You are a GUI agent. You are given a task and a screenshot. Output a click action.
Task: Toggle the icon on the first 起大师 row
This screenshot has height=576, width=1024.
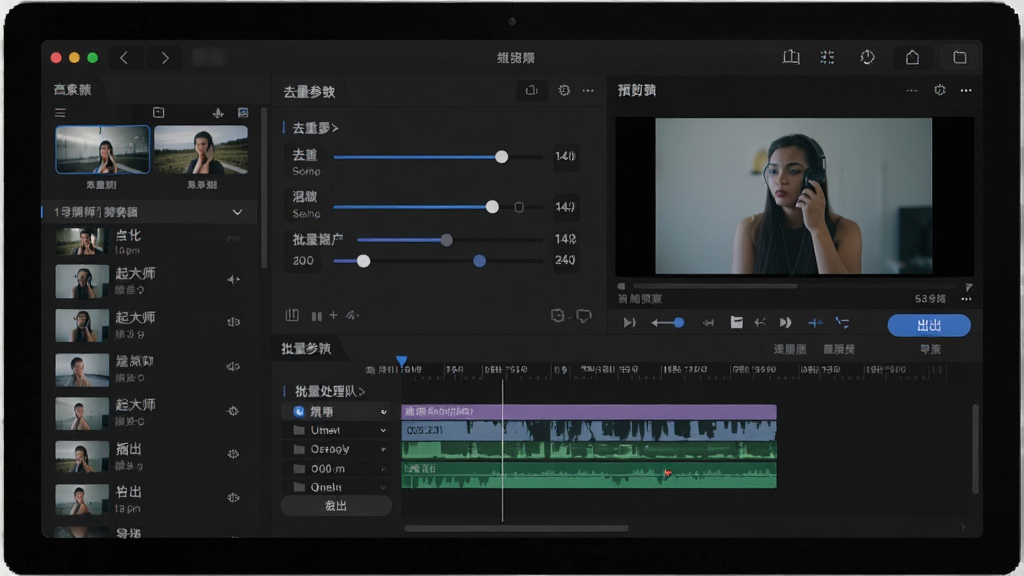233,280
